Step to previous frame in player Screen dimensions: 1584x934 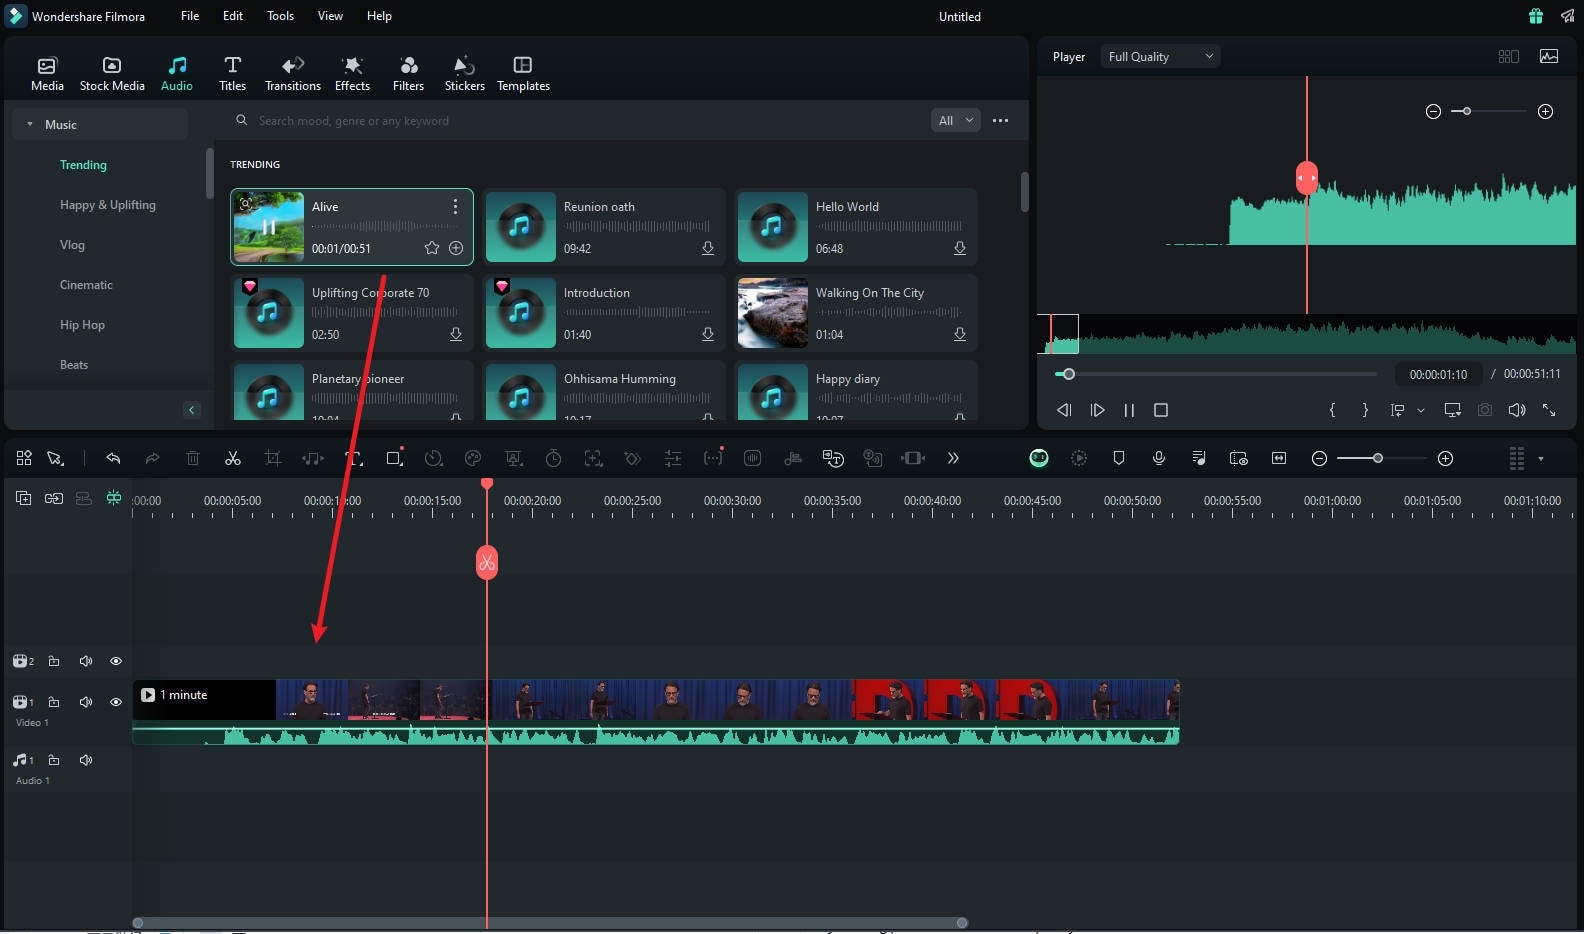(x=1064, y=410)
